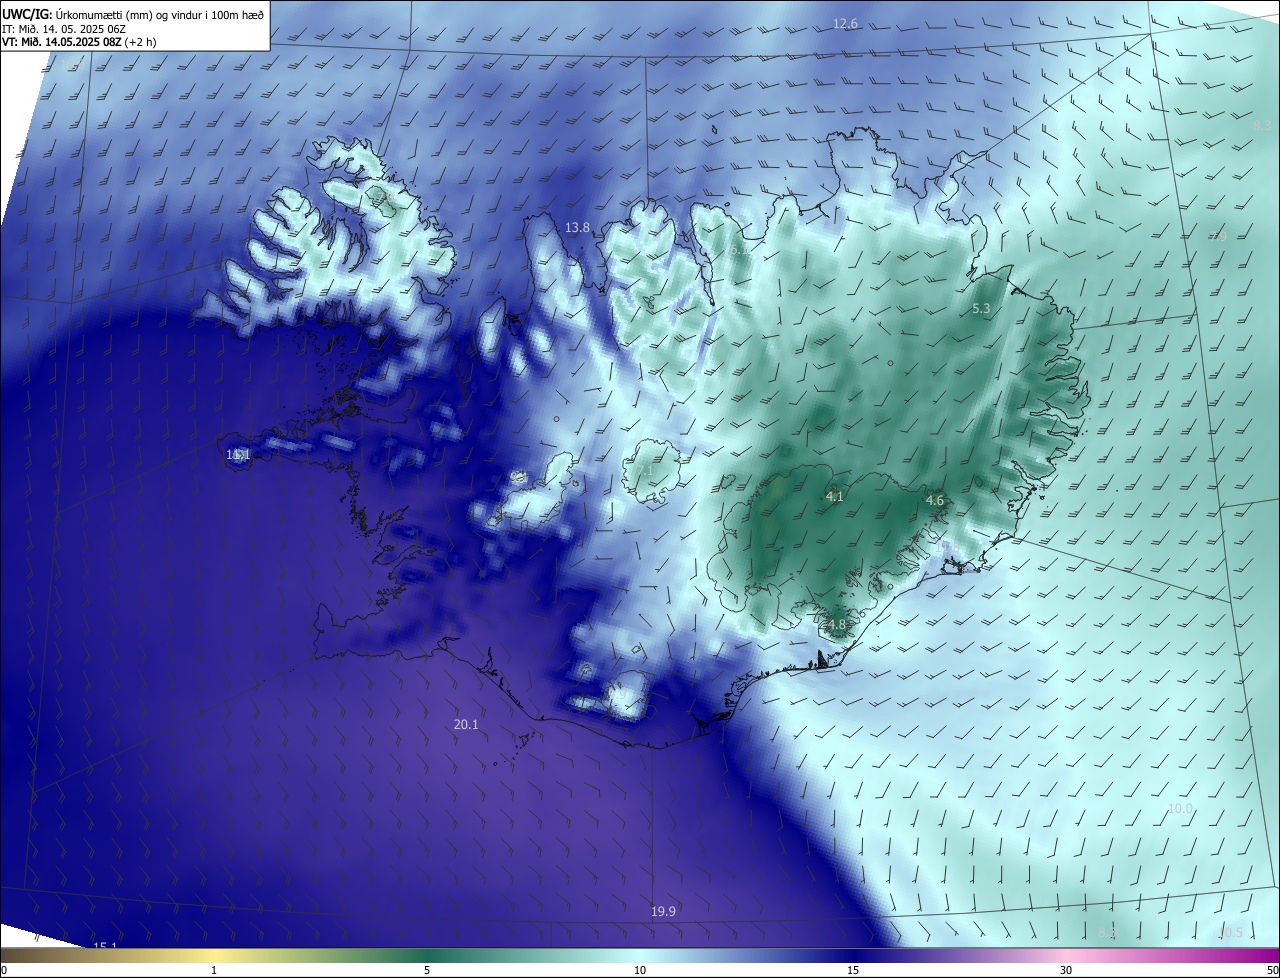Viewport: 1280px width, 978px height.
Task: Click the 13.8 value label
Action: [x=578, y=228]
